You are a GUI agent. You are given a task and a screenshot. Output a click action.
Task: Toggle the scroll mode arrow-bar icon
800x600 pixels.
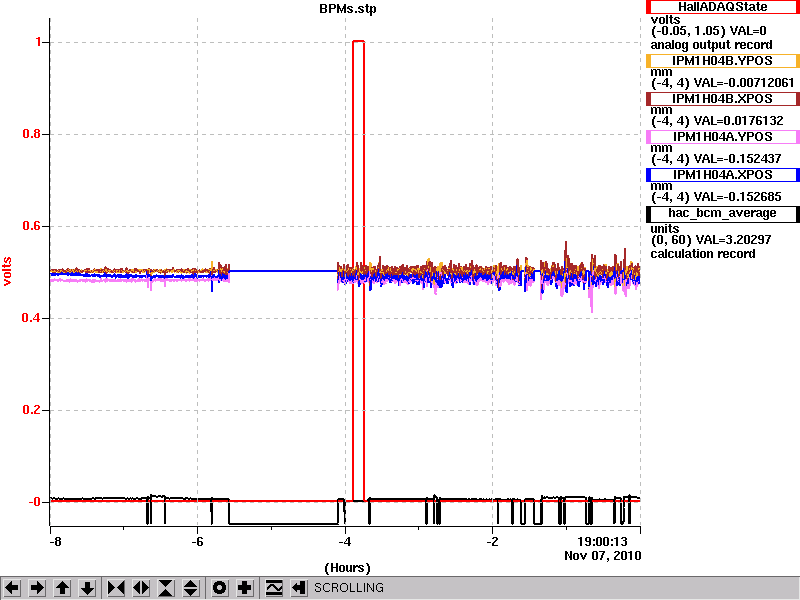click(x=299, y=588)
